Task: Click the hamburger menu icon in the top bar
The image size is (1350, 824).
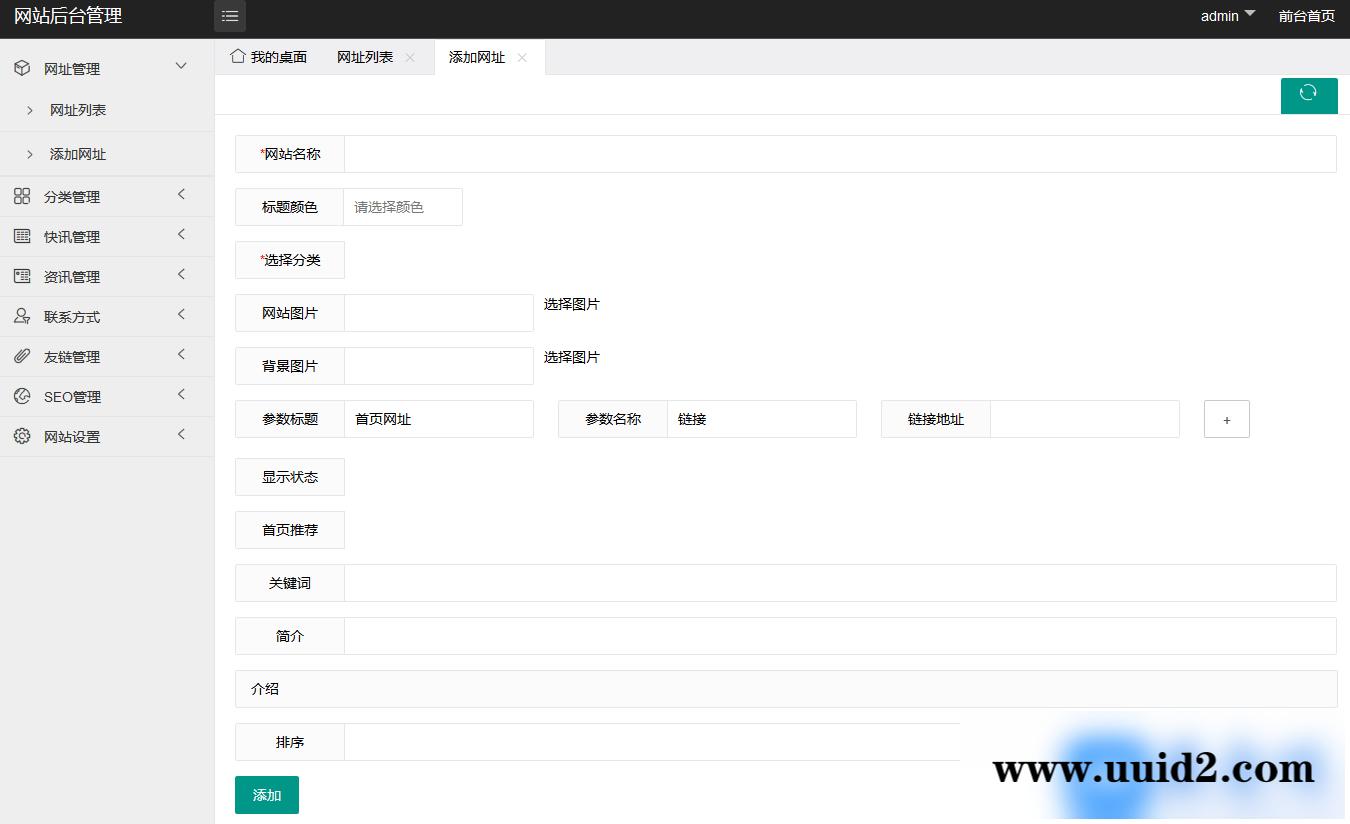Action: point(229,16)
